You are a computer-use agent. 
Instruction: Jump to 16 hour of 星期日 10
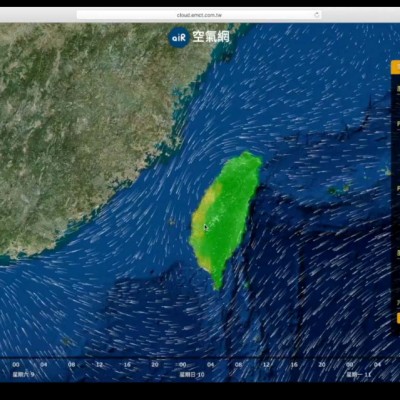click(294, 365)
